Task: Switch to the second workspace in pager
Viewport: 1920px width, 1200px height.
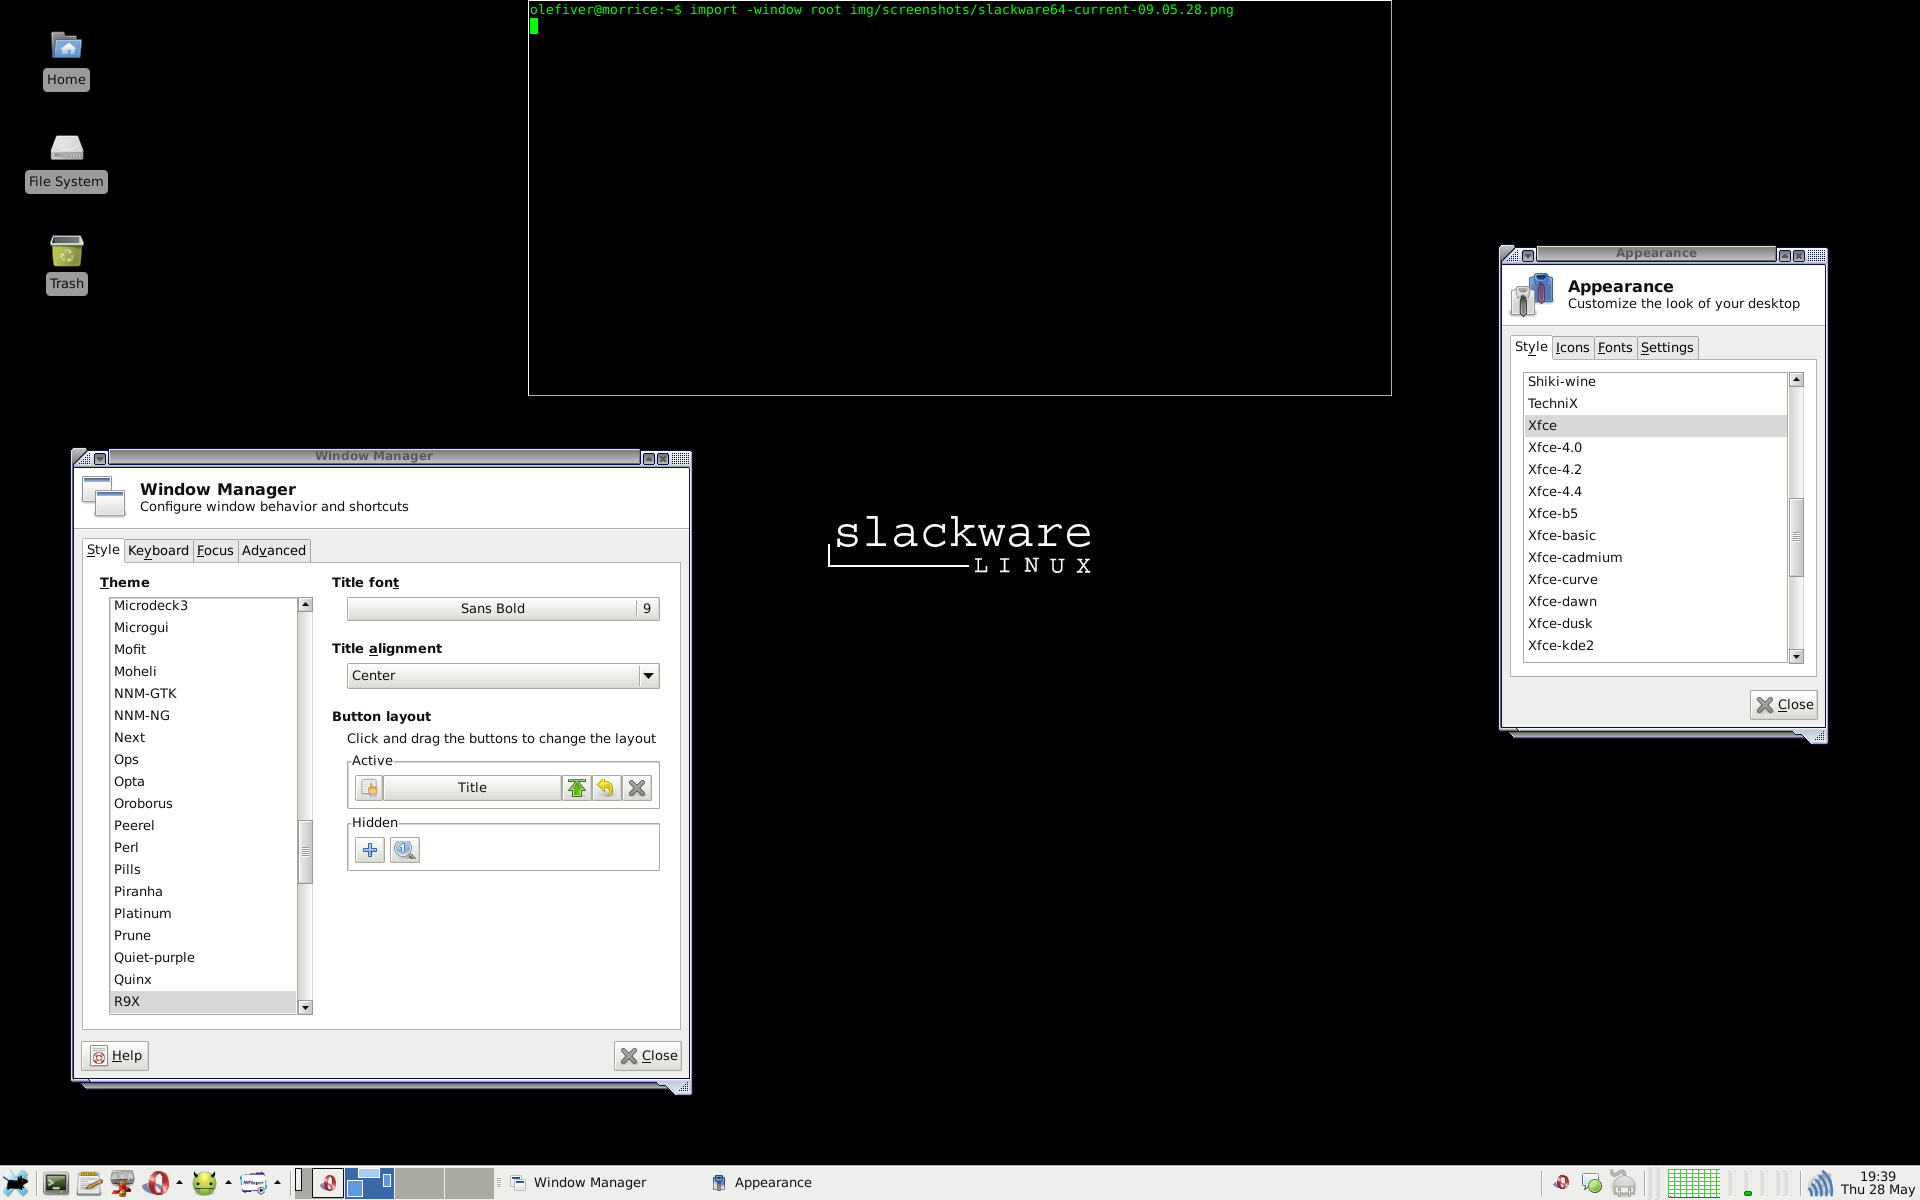Action: (x=369, y=1183)
